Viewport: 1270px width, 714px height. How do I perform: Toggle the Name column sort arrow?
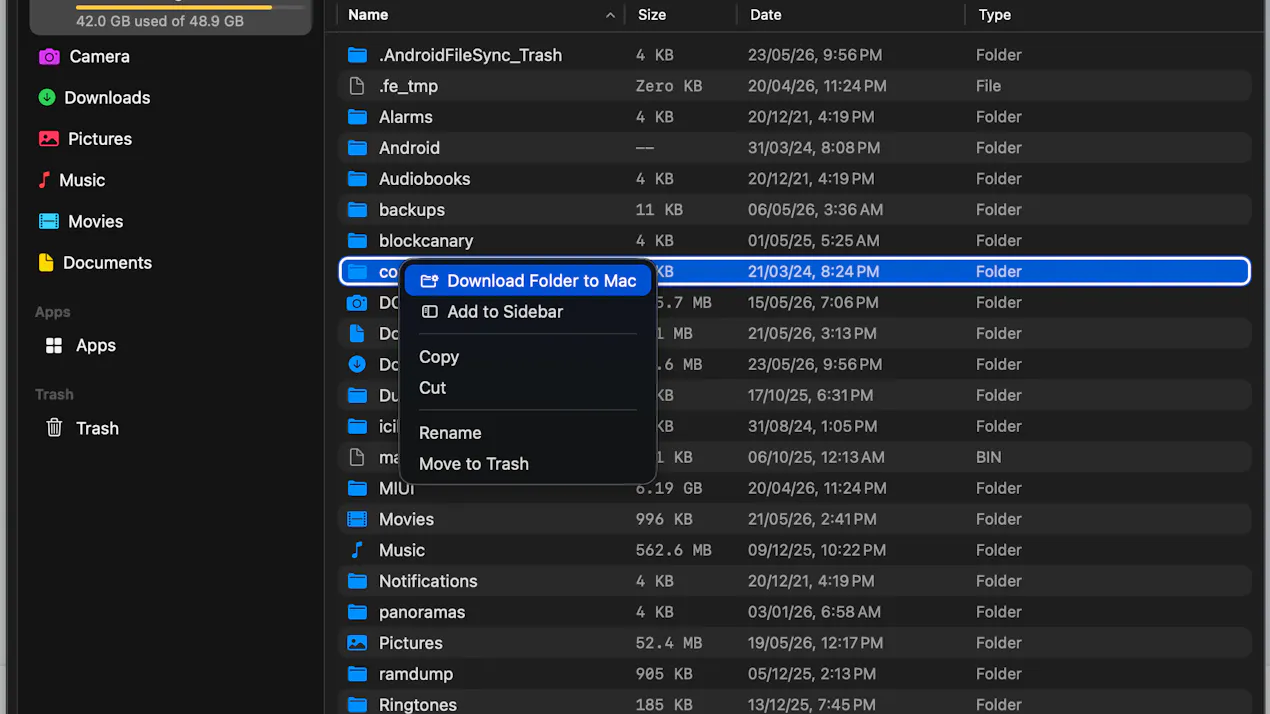click(x=610, y=15)
